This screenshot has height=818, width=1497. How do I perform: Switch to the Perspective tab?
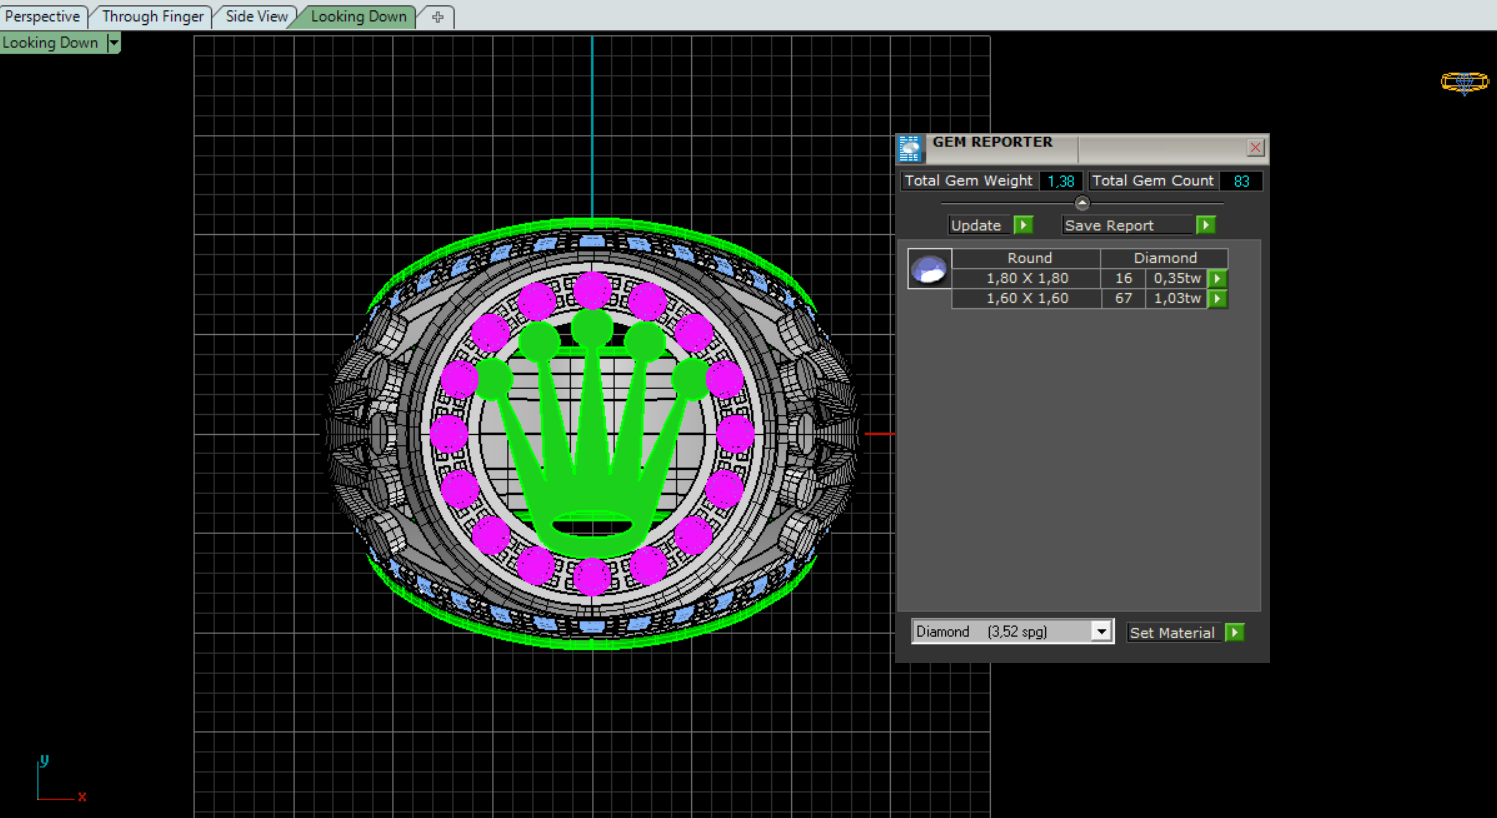coord(42,17)
